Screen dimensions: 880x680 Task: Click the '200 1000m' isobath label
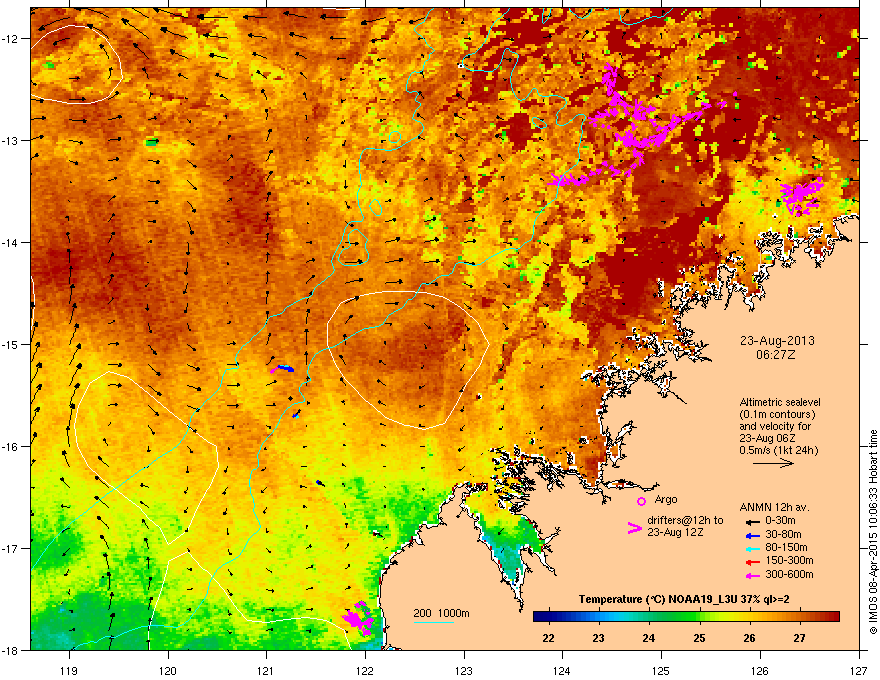[x=441, y=613]
